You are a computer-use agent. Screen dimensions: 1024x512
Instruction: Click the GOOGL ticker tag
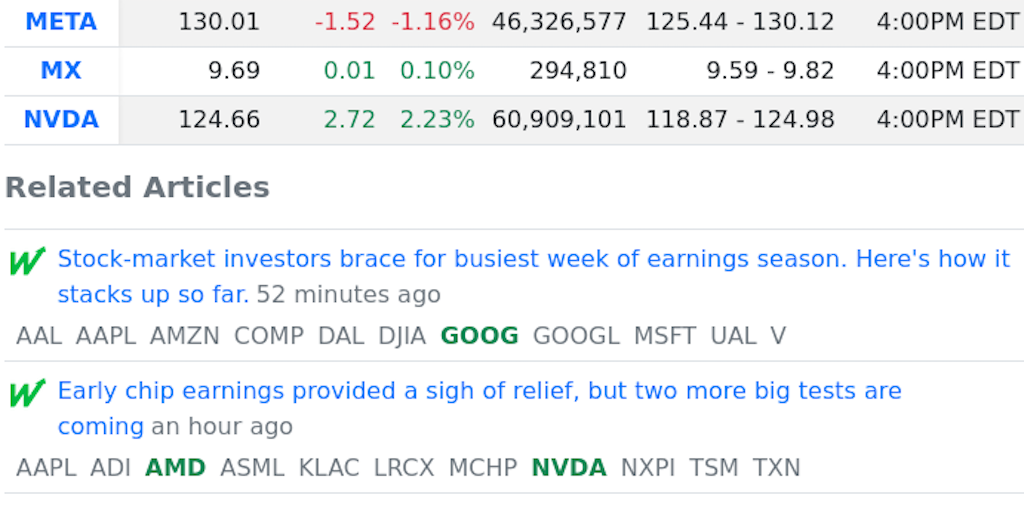576,336
